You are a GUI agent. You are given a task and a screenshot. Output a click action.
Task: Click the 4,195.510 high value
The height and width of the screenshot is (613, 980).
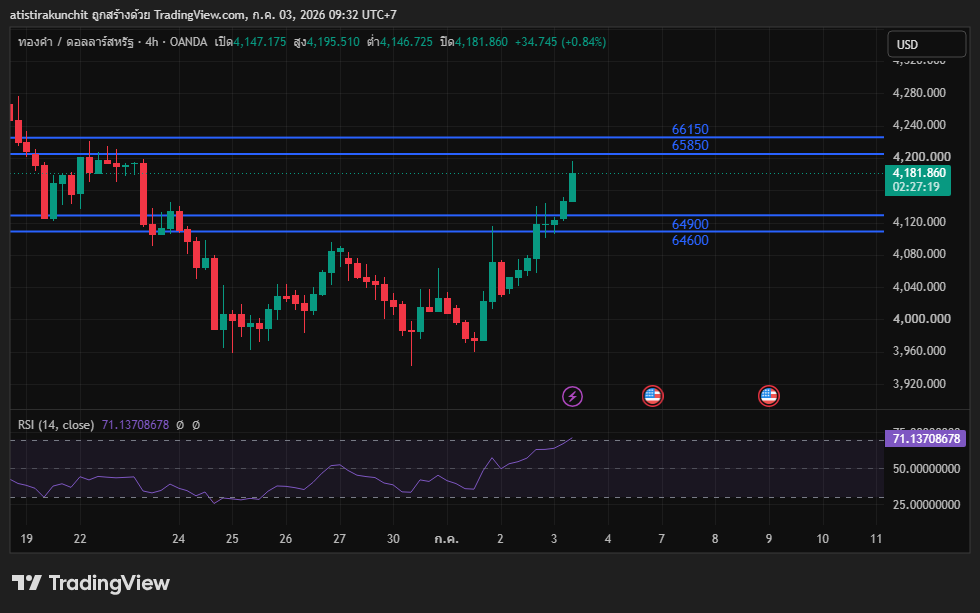click(x=333, y=42)
